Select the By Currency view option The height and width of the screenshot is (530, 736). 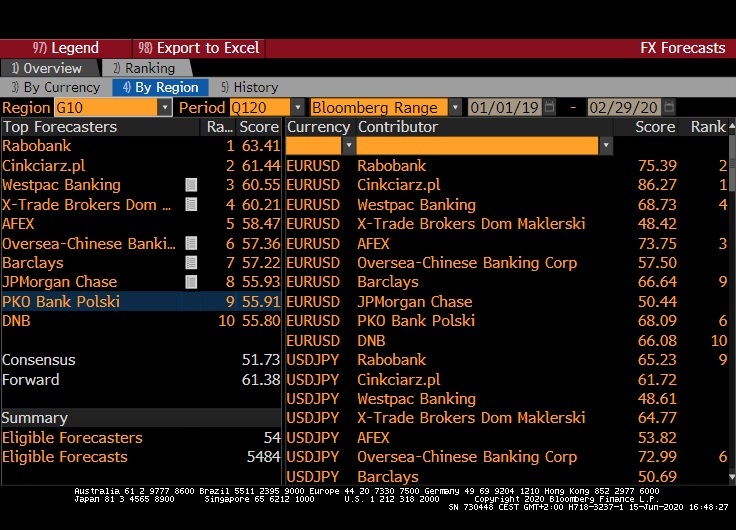click(56, 87)
